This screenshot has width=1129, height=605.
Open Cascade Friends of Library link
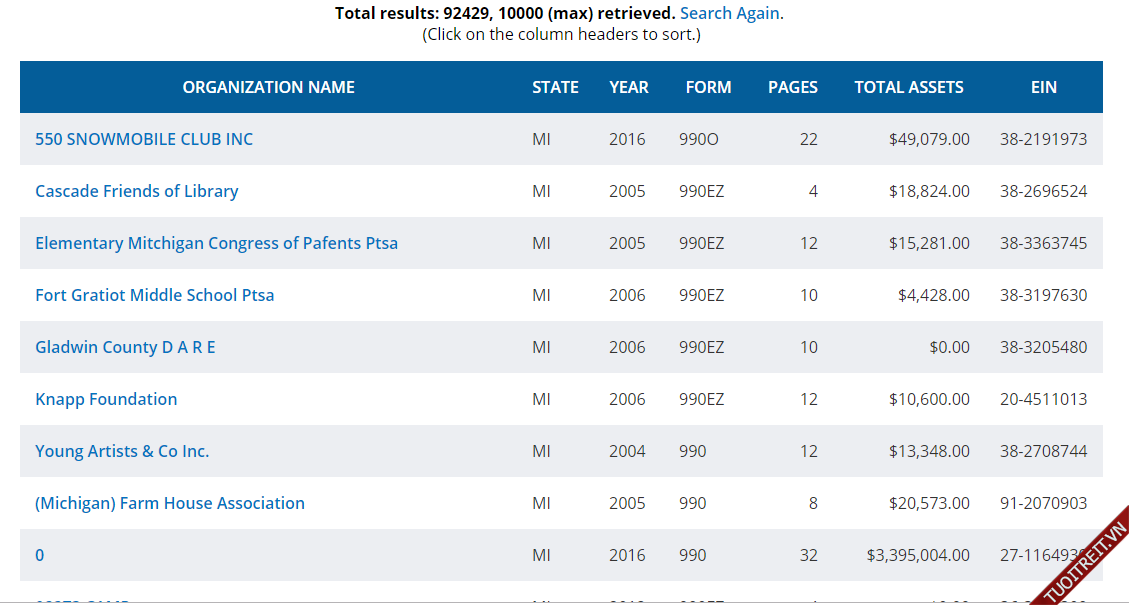tap(136, 192)
